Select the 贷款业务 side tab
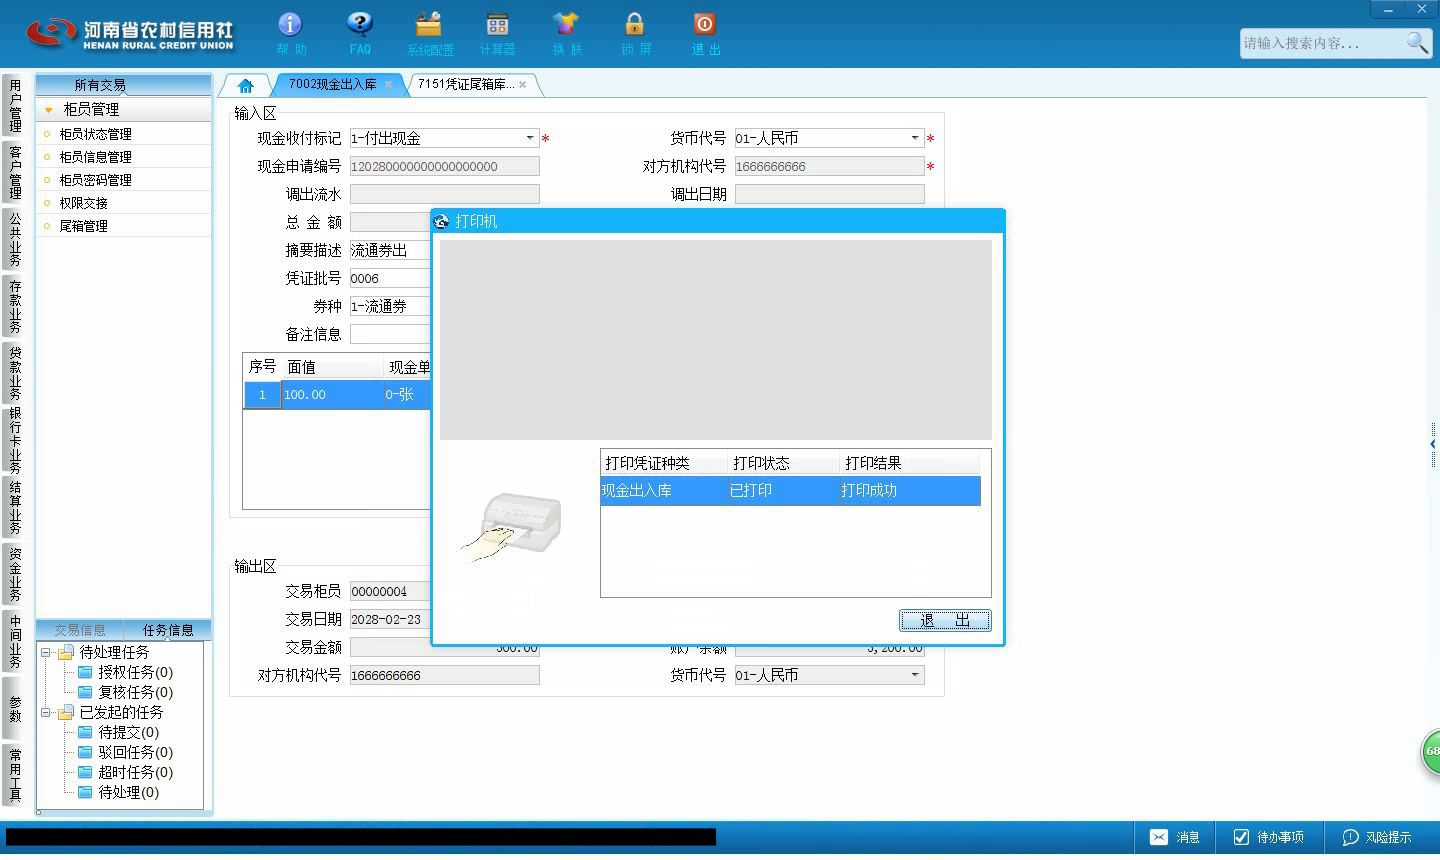 (x=14, y=373)
